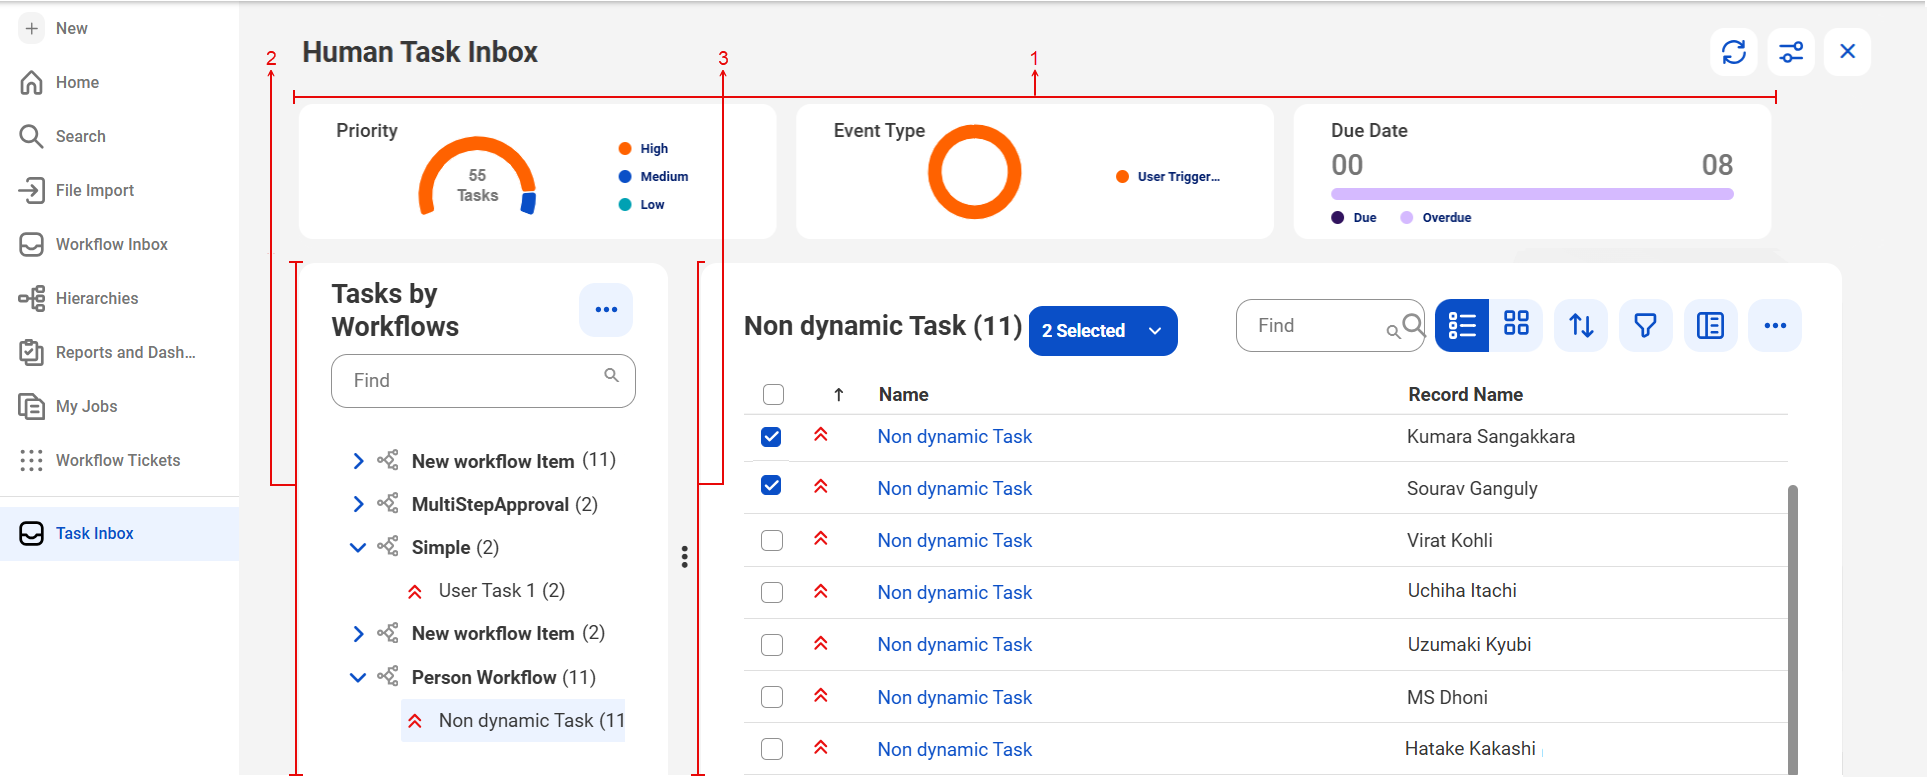This screenshot has height=777, width=1927.
Task: Click the panel splitter handle dots
Action: 684,557
